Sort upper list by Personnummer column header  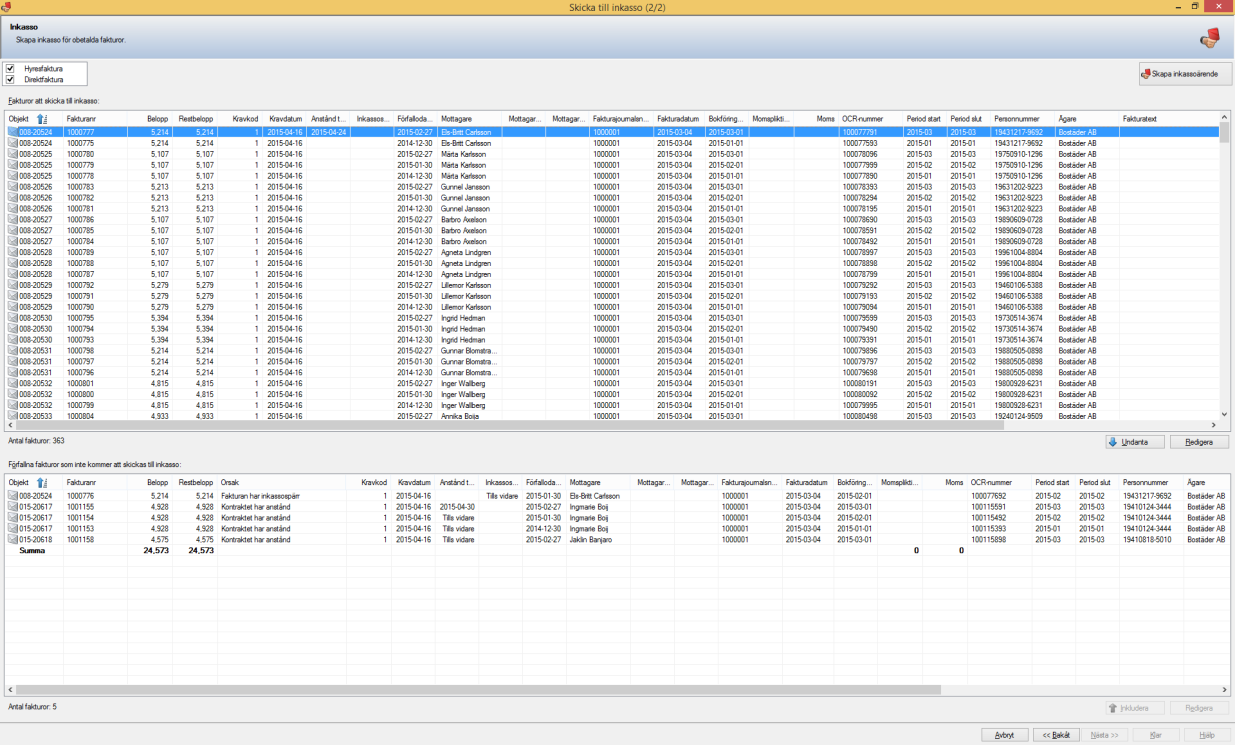click(x=1023, y=119)
